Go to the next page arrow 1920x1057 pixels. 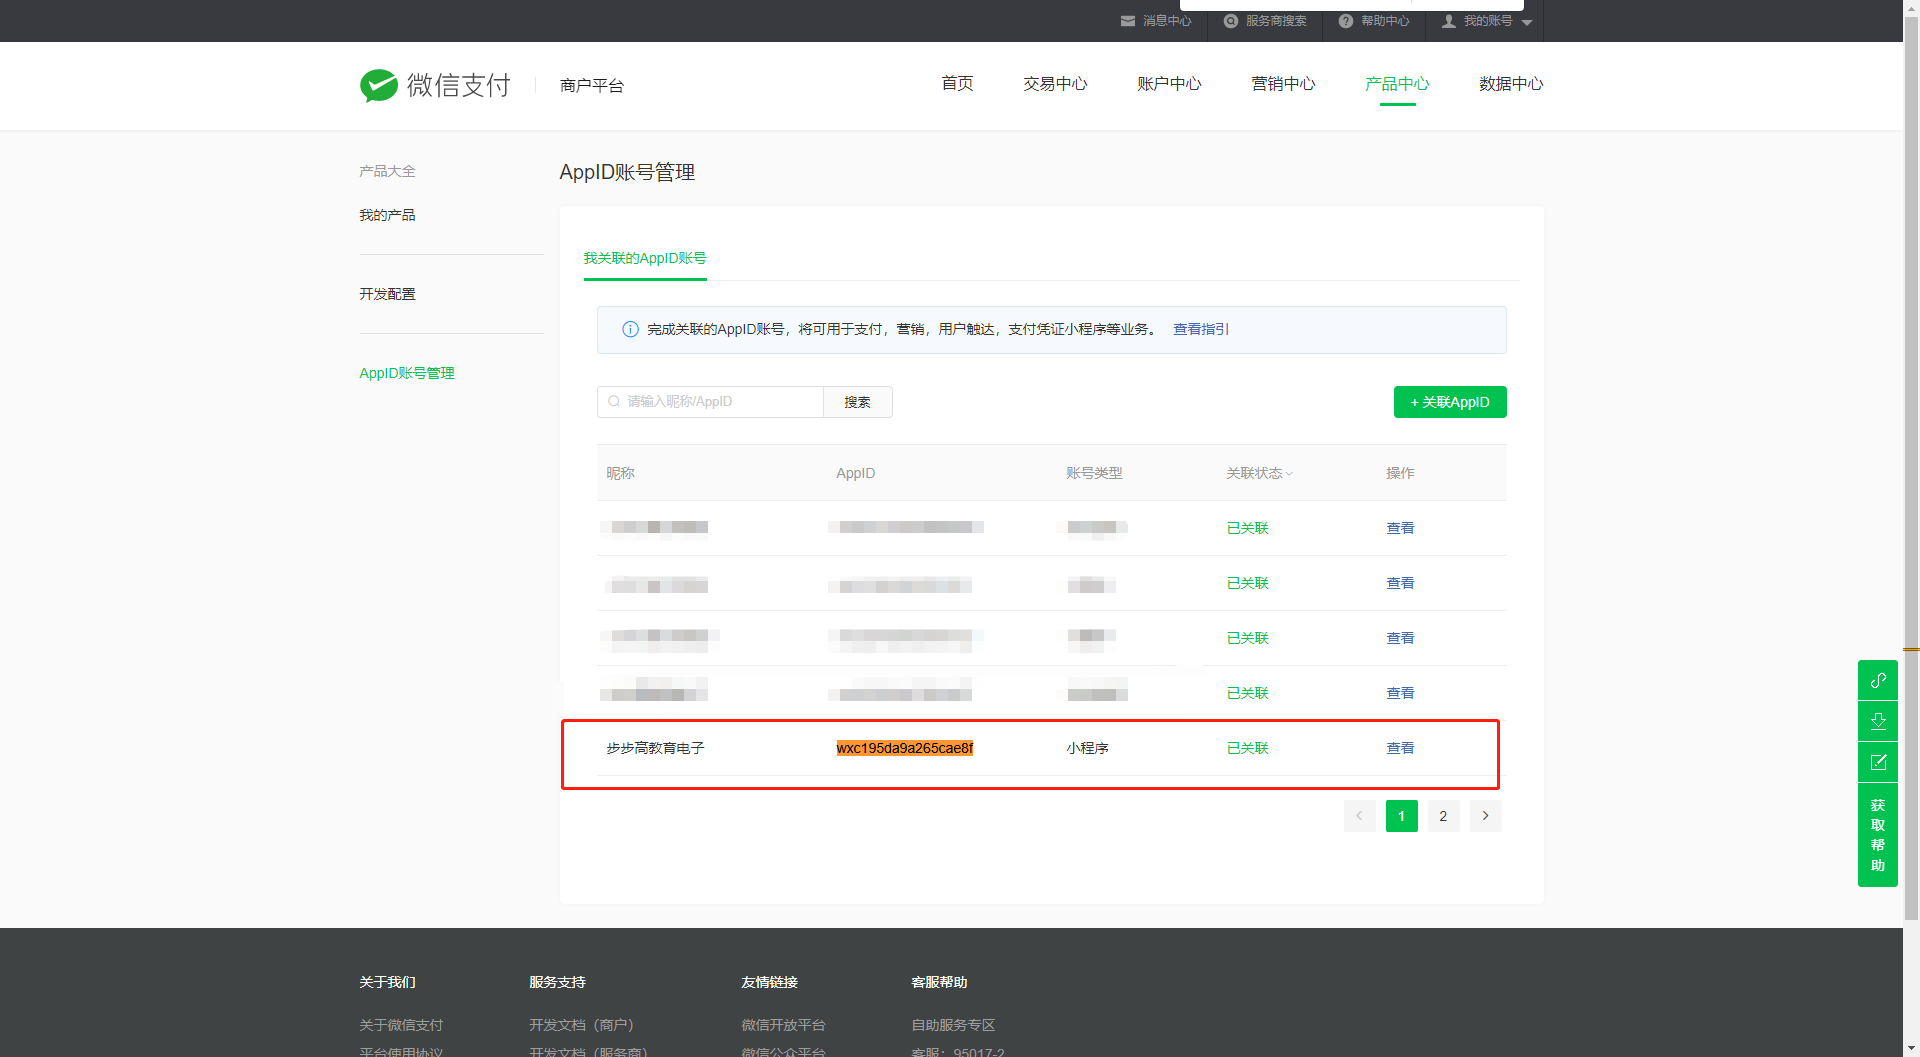click(x=1485, y=816)
